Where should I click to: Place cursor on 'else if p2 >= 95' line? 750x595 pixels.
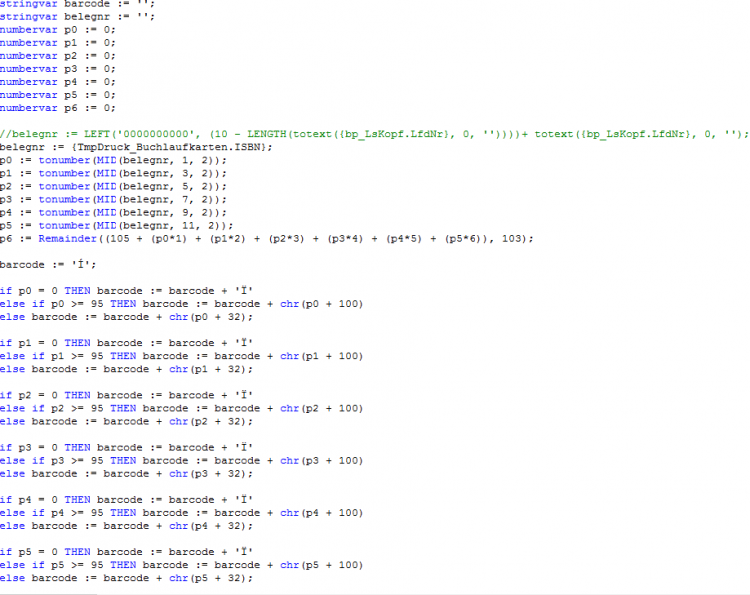click(182, 408)
